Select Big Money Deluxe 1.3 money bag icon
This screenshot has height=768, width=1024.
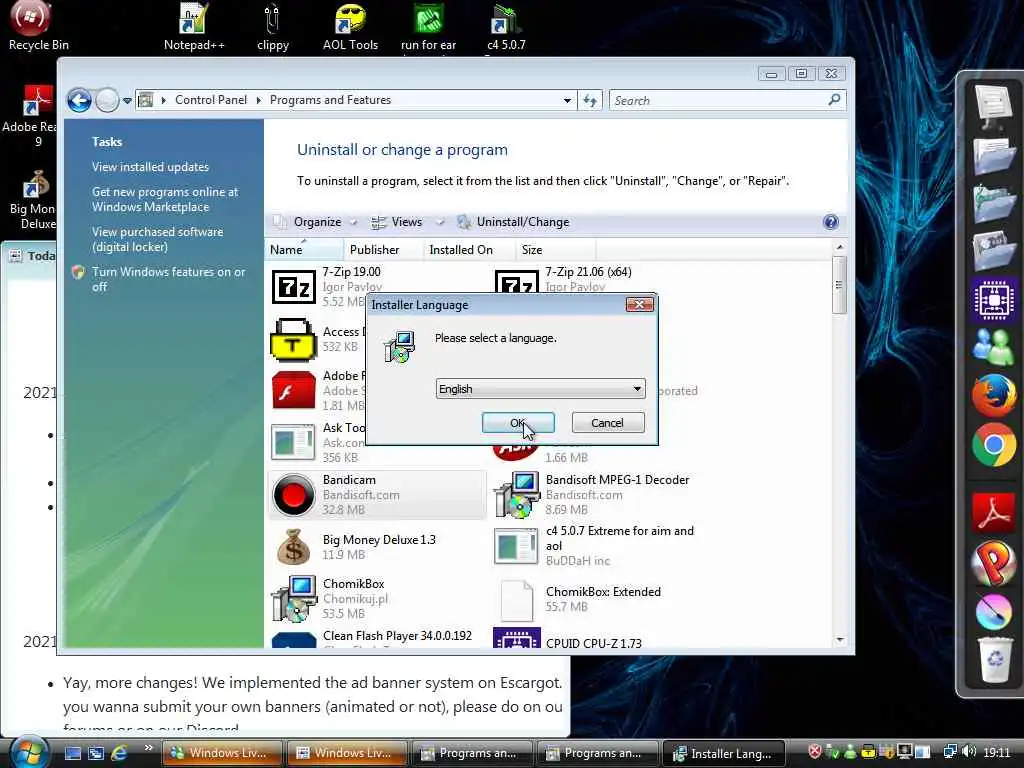pyautogui.click(x=293, y=547)
